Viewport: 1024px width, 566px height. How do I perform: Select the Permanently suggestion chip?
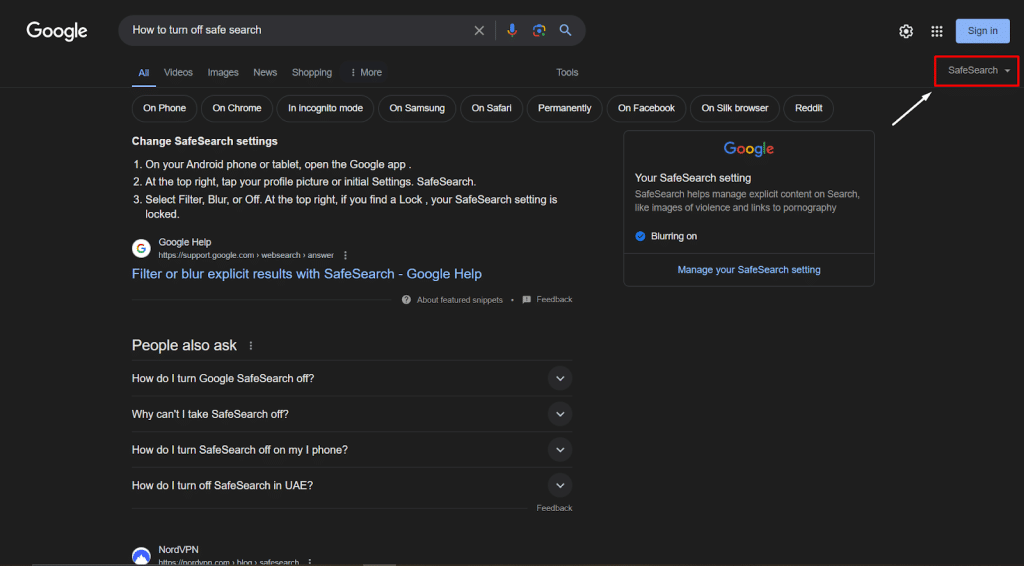(564, 108)
